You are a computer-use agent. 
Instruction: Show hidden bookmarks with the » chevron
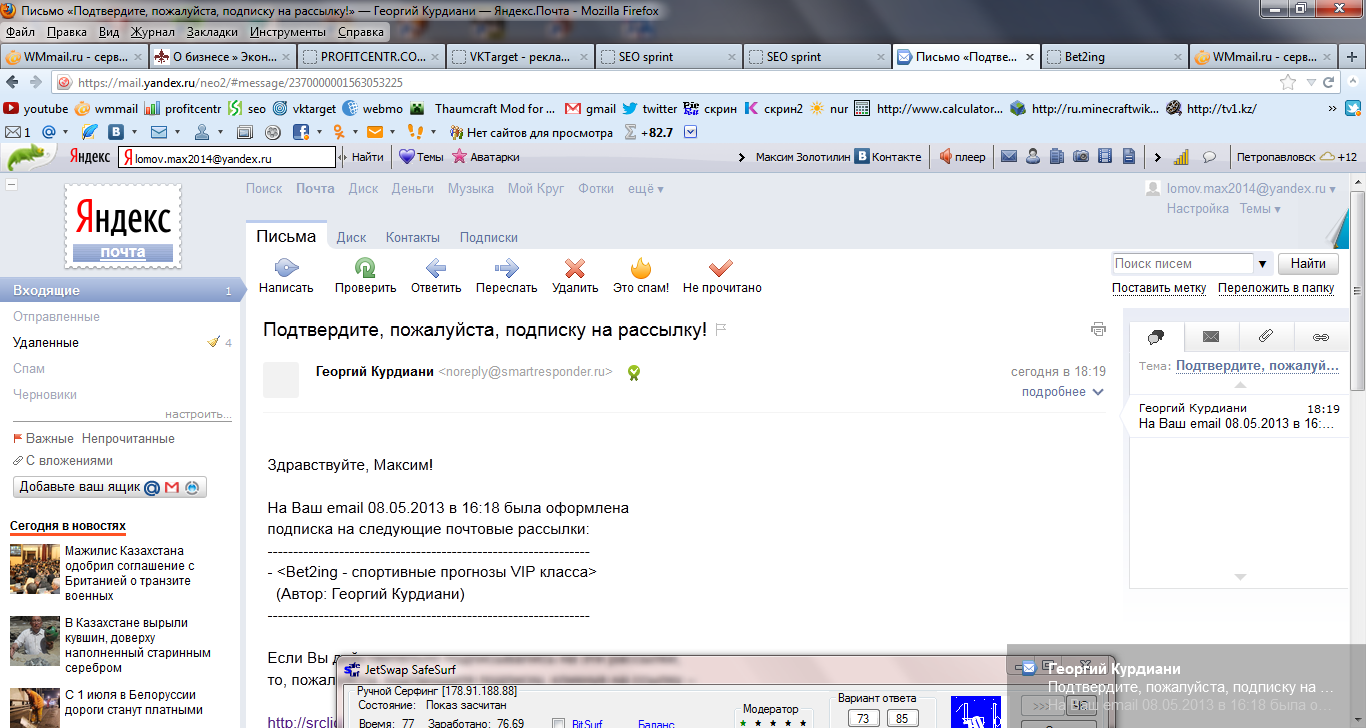(x=1332, y=109)
